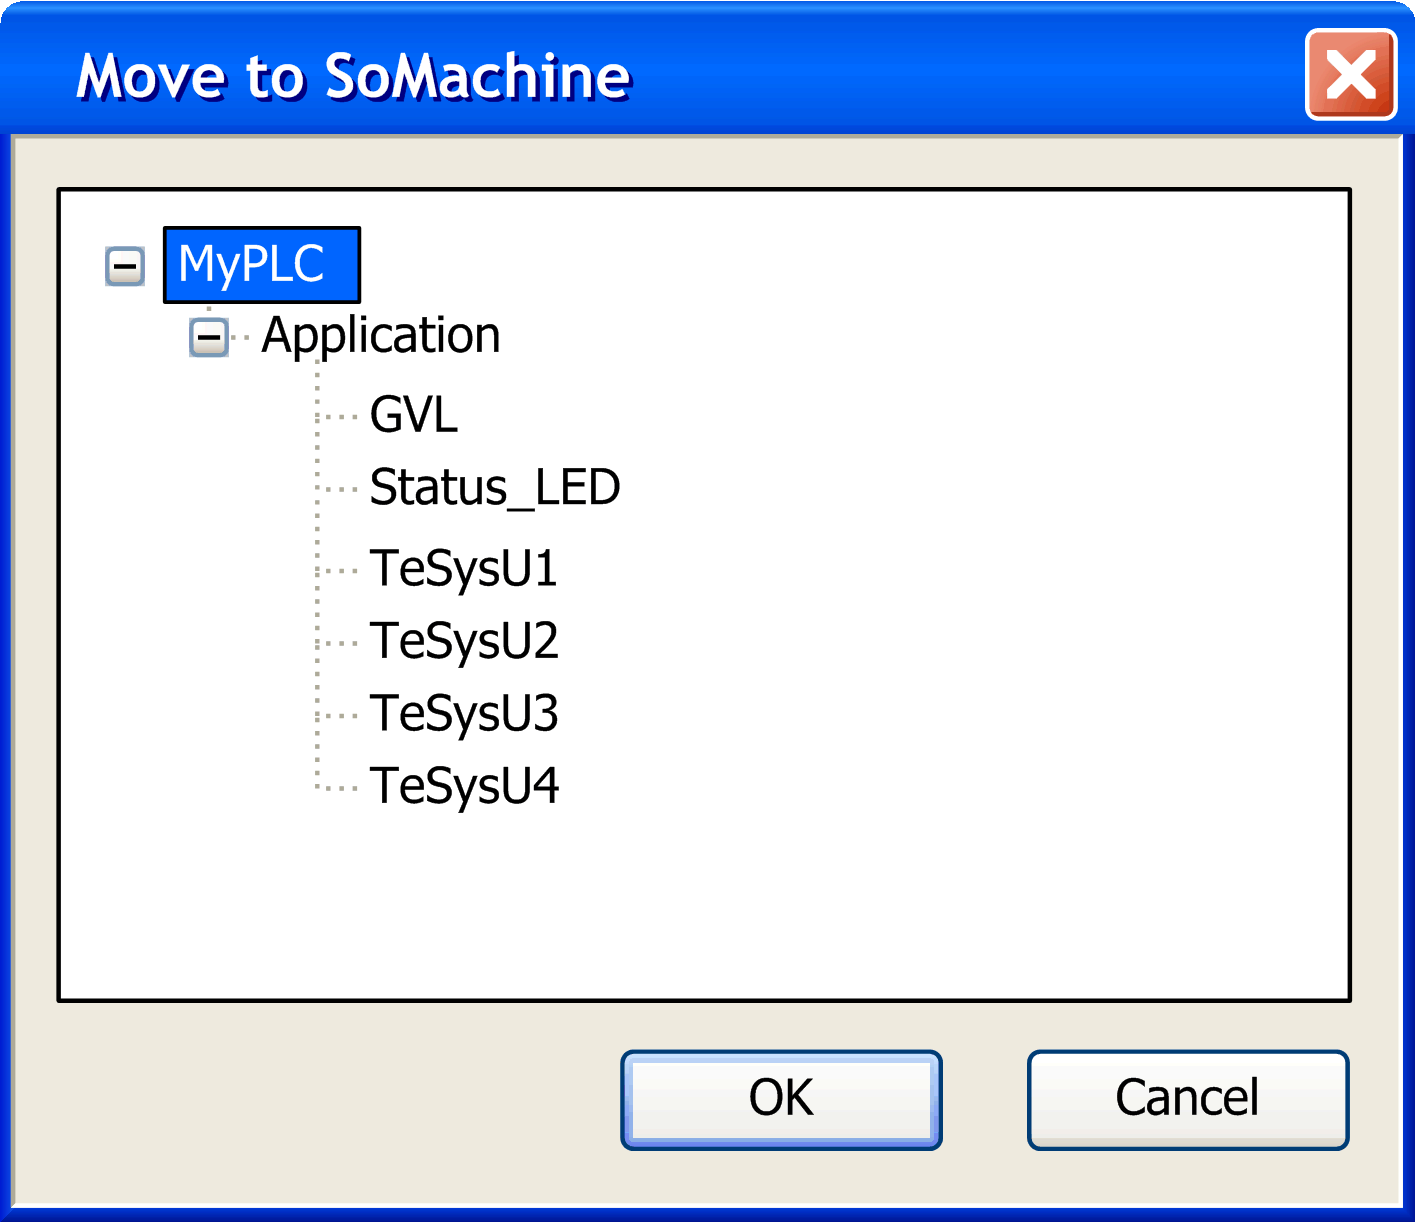Choose the TeSysU3 entry
The width and height of the screenshot is (1416, 1223).
click(464, 714)
